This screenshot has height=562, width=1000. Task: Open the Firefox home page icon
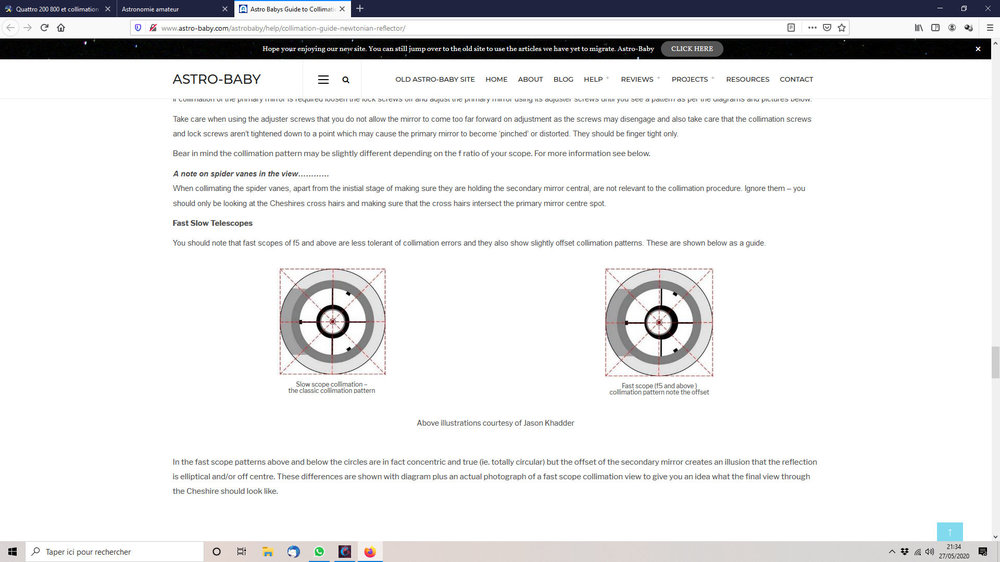point(61,27)
